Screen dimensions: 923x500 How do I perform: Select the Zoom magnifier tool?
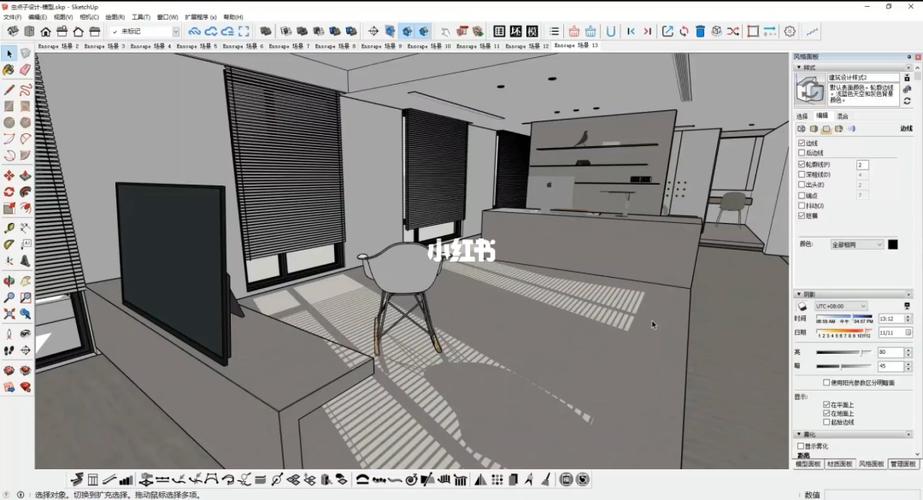pos(9,298)
